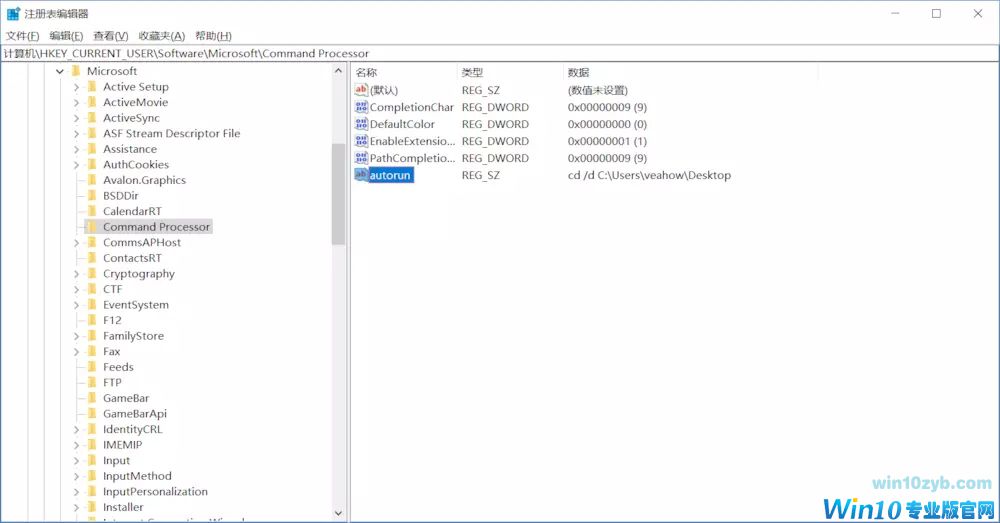Expand the InputMethod key
Image resolution: width=1000 pixels, height=523 pixels.
[76, 476]
